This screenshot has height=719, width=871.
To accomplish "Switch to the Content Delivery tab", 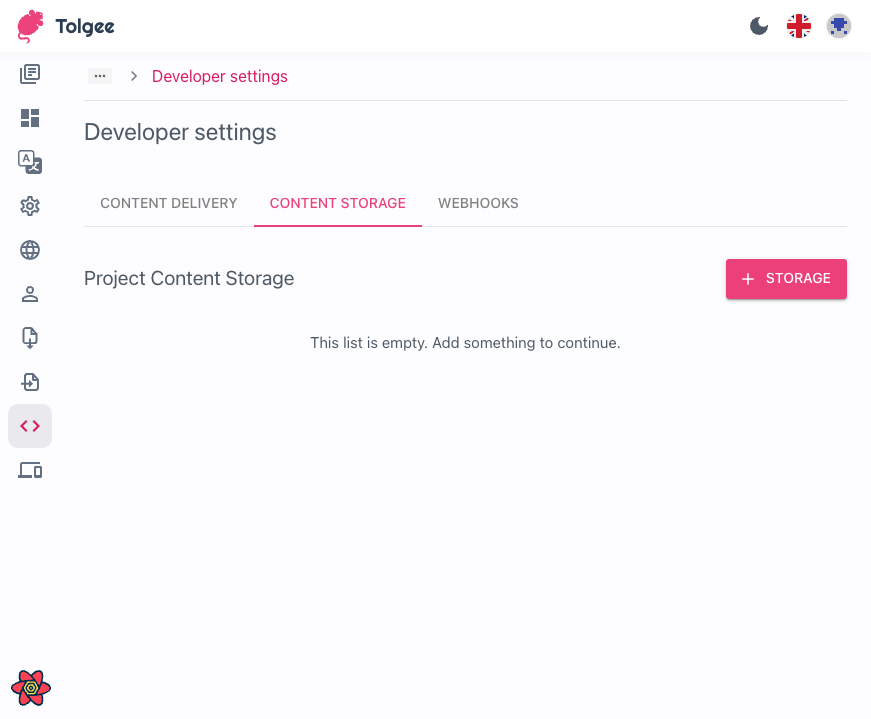I will (x=168, y=203).
